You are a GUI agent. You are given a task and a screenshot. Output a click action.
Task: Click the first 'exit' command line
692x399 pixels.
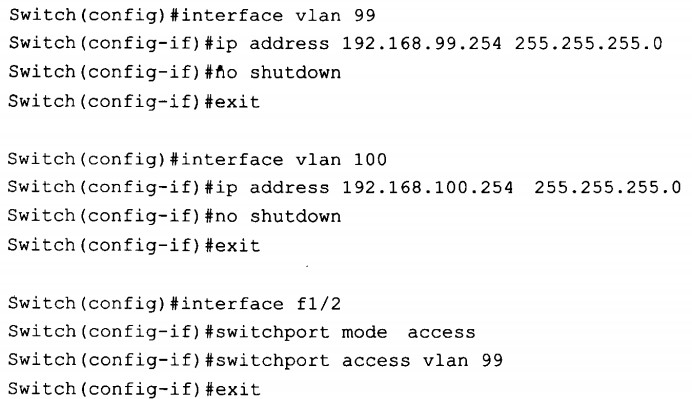coord(134,102)
